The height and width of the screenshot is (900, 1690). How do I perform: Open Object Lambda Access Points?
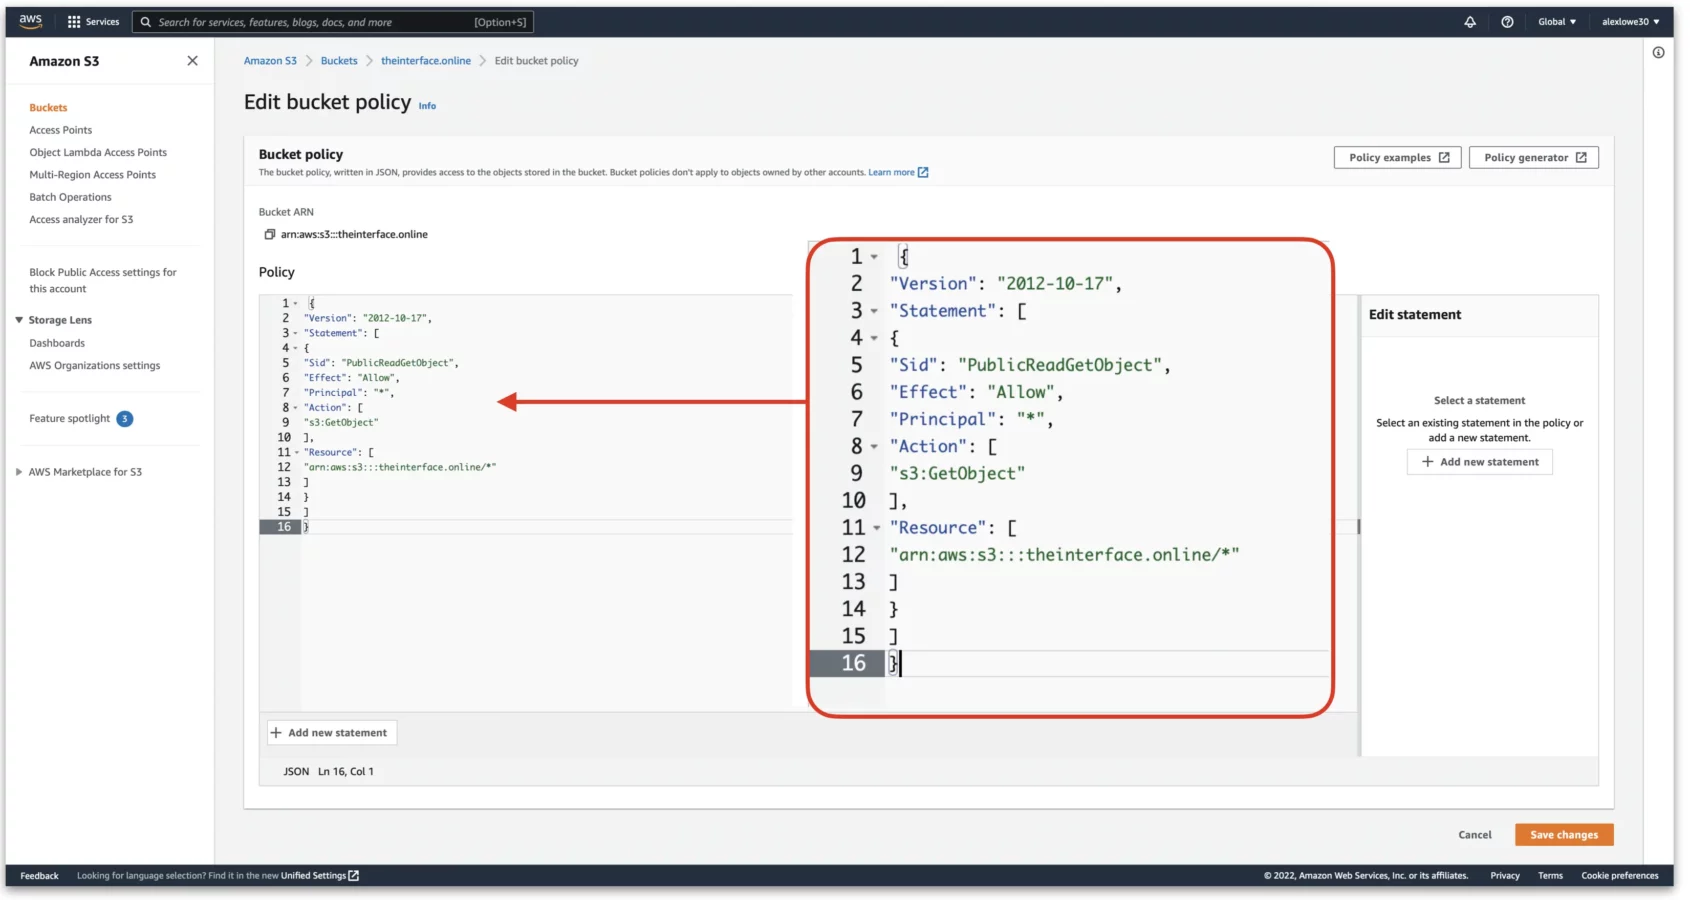(98, 153)
